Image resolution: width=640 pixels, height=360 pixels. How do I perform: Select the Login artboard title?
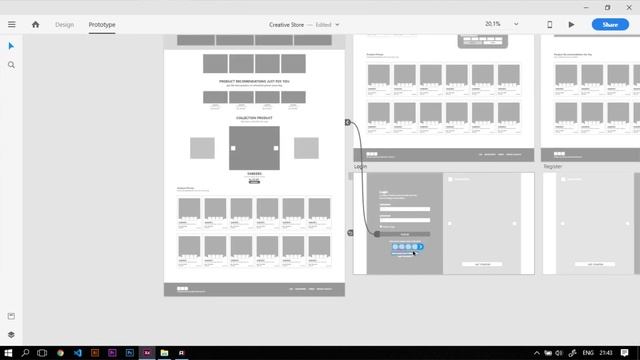(x=360, y=167)
